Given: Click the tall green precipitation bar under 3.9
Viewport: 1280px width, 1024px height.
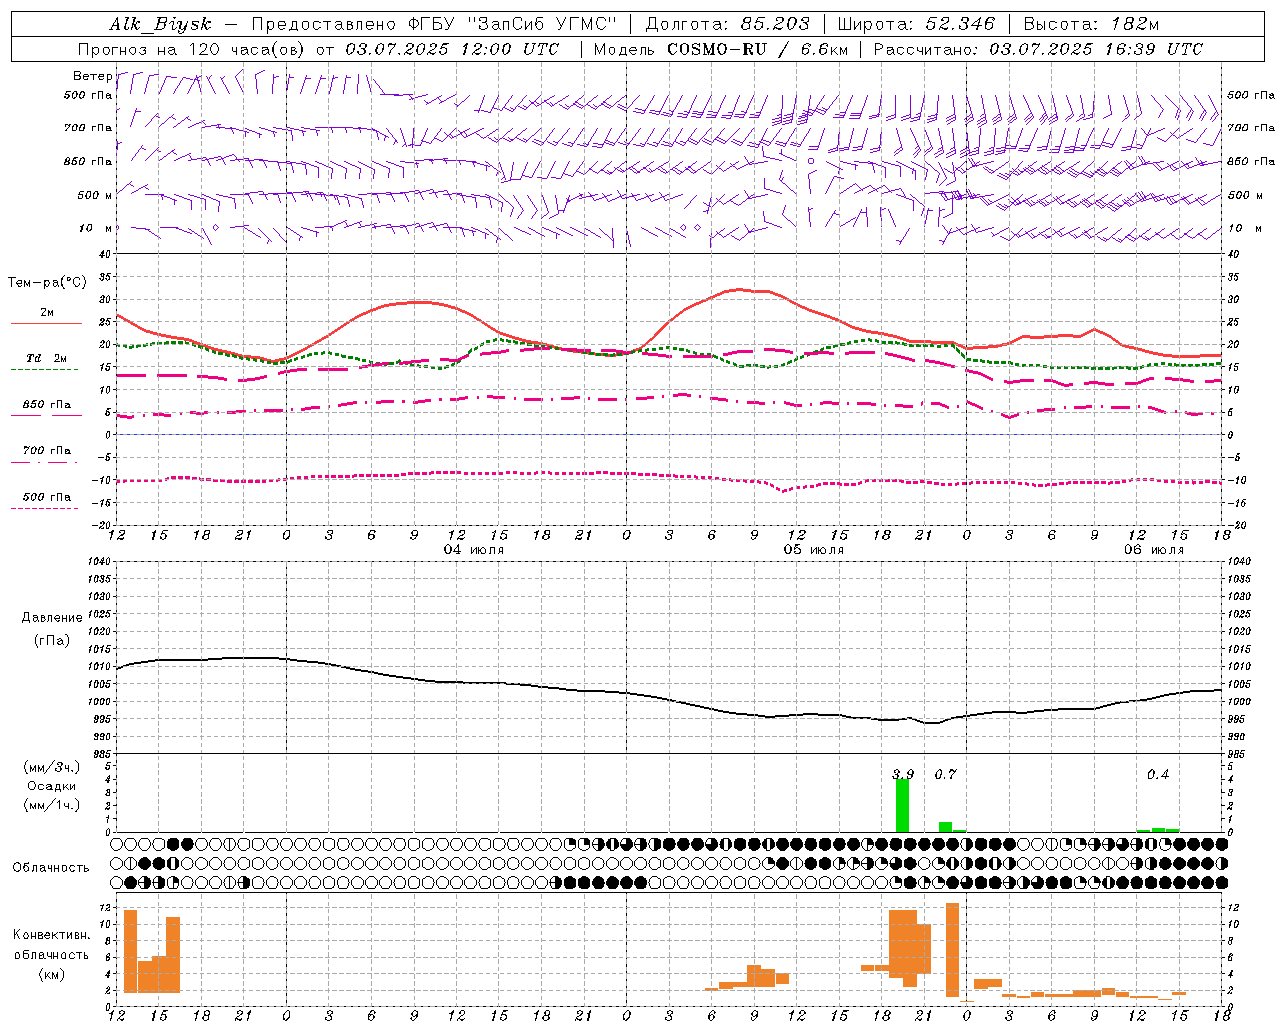Looking at the screenshot, I should (902, 806).
